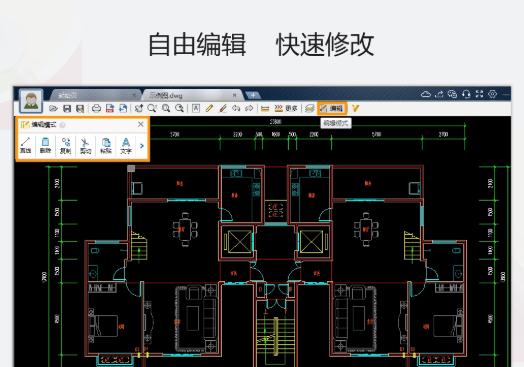524x367 pixels.
Task: Click the grey grip square on floor plan corner
Action: click(131, 168)
